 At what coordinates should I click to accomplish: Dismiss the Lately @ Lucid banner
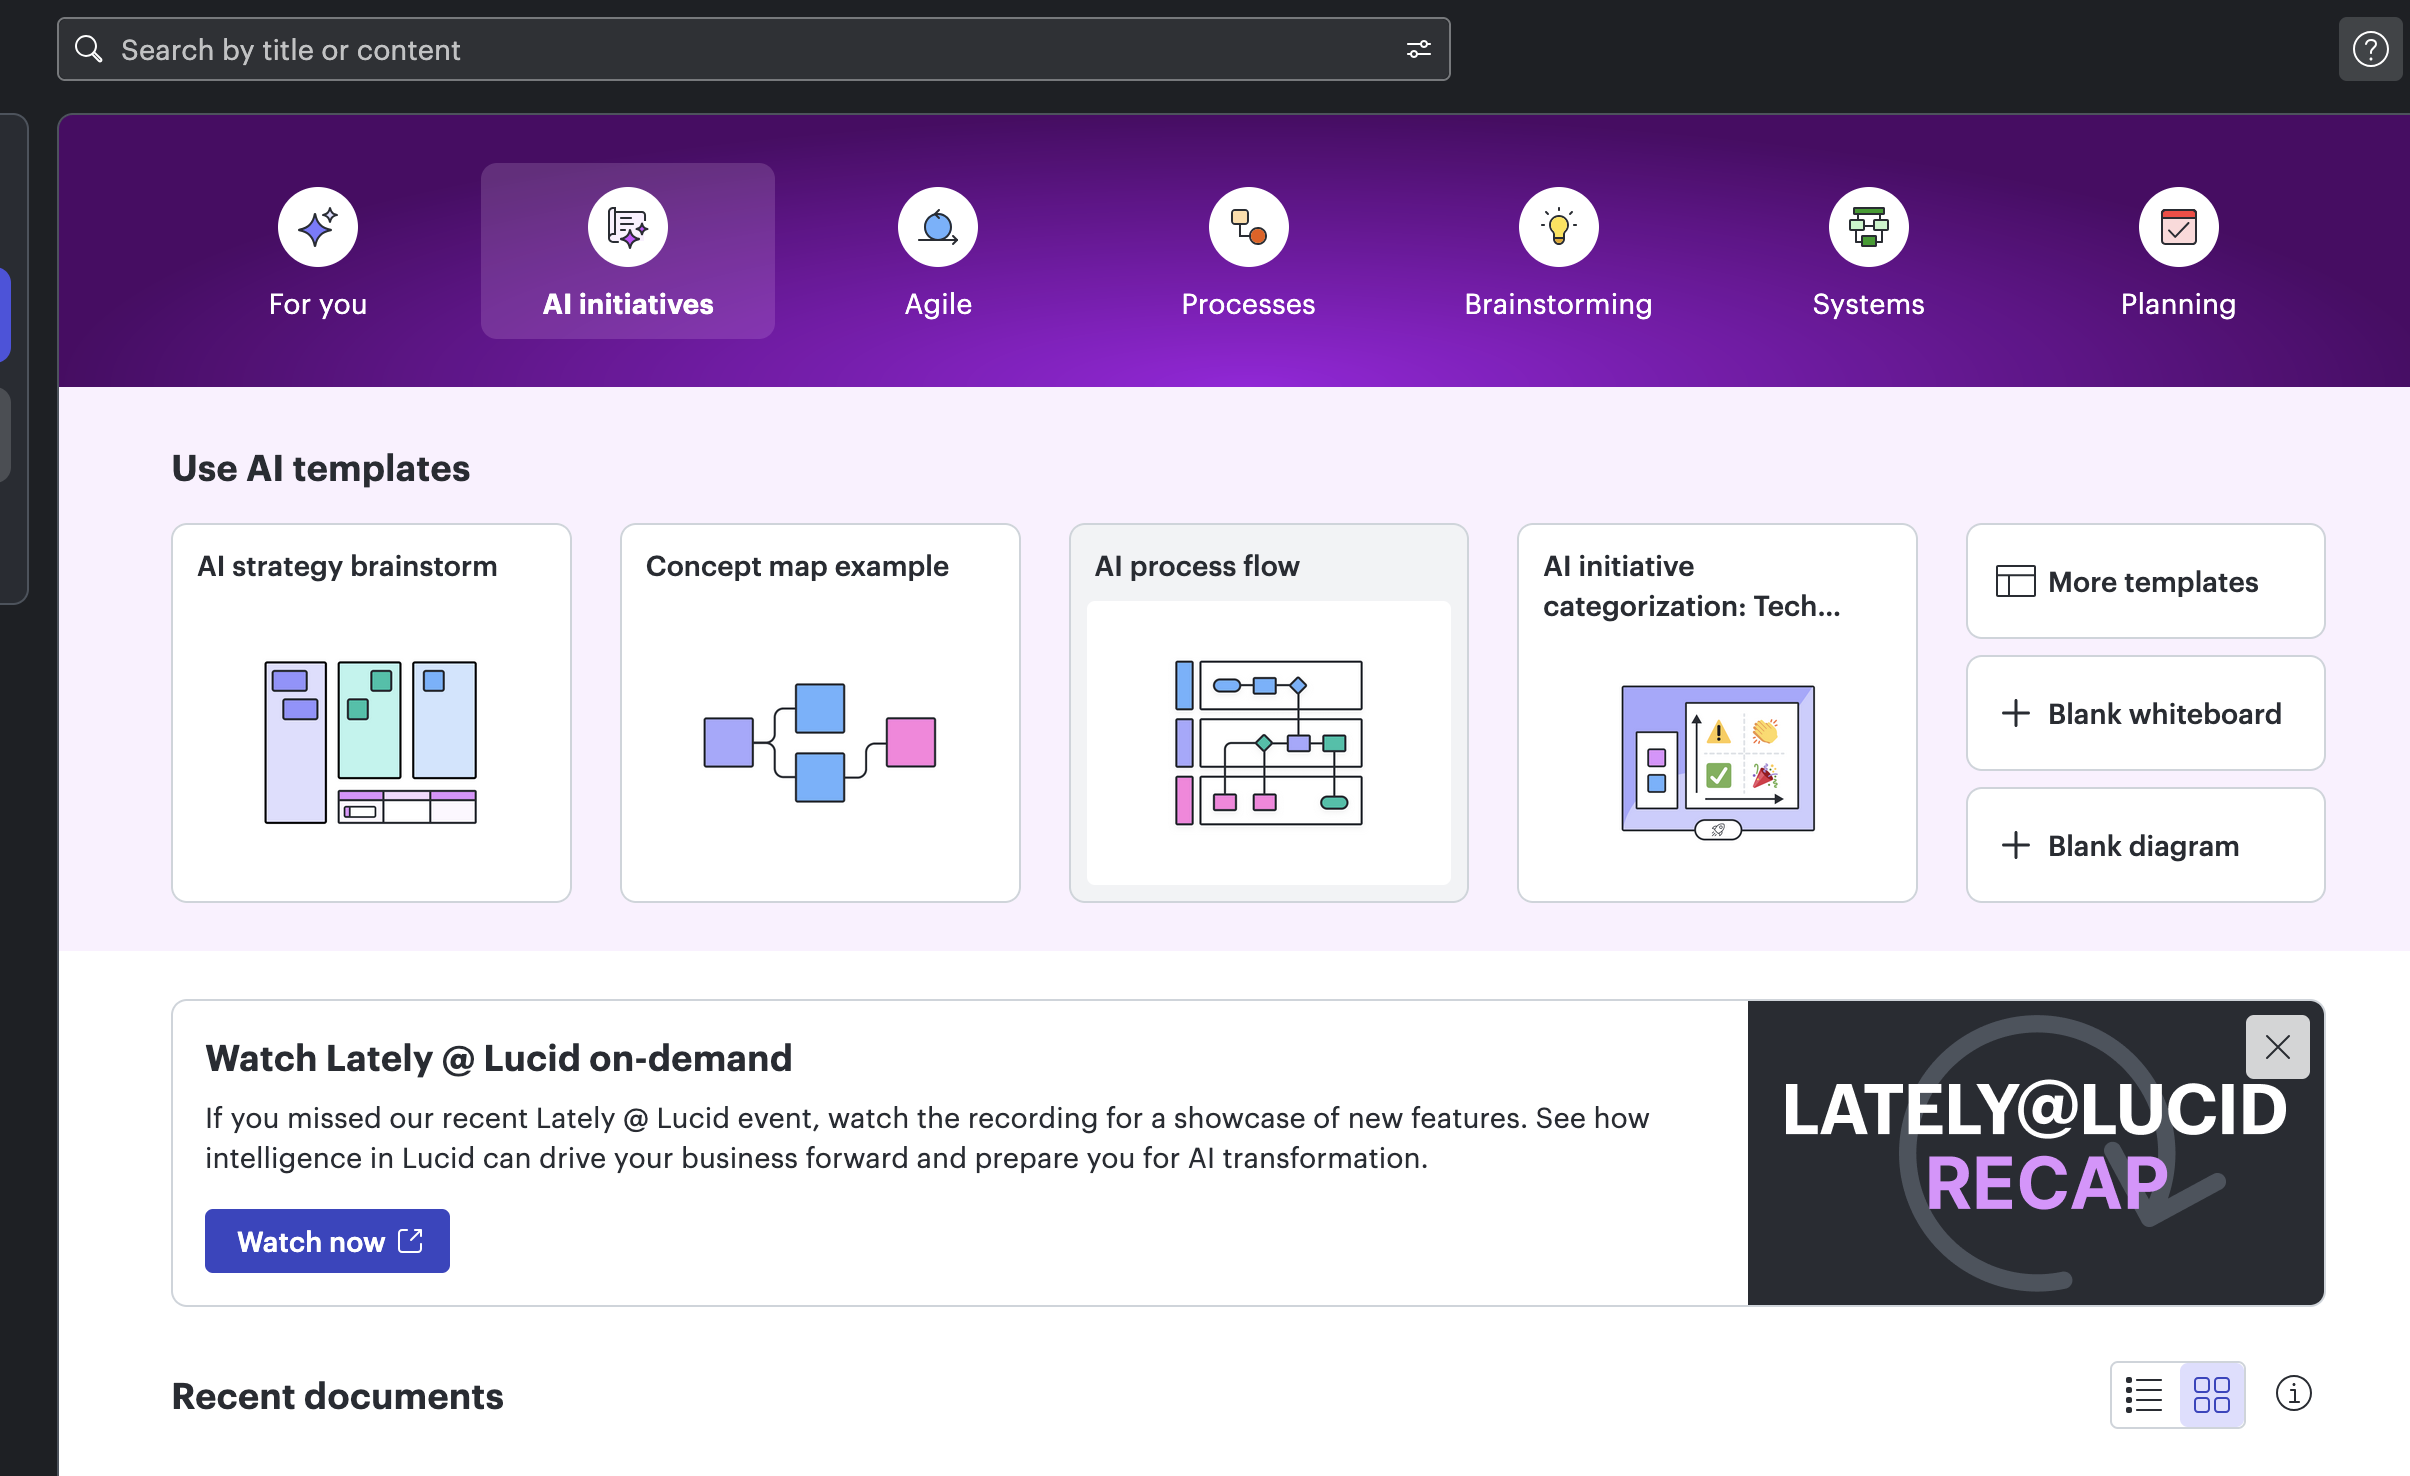[x=2277, y=1047]
